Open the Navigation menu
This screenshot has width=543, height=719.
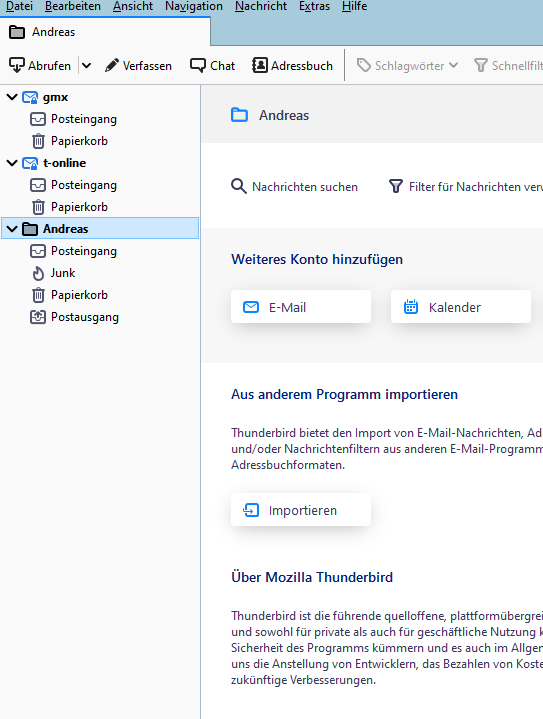[194, 6]
